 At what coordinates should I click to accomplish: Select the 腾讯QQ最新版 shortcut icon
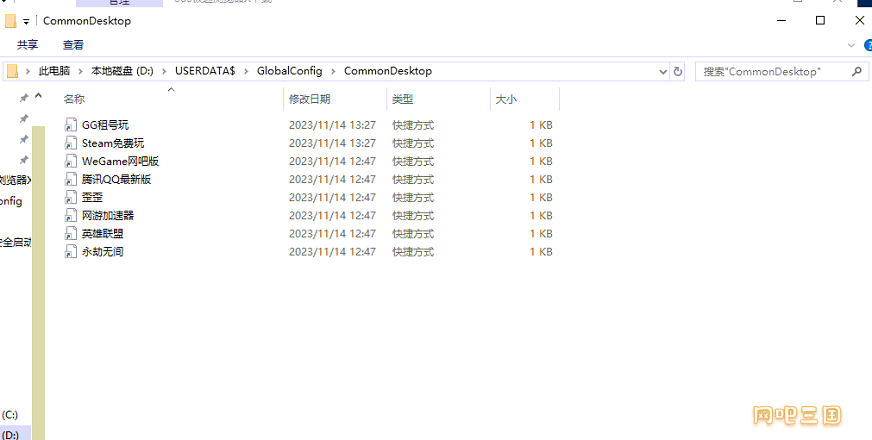pyautogui.click(x=70, y=179)
